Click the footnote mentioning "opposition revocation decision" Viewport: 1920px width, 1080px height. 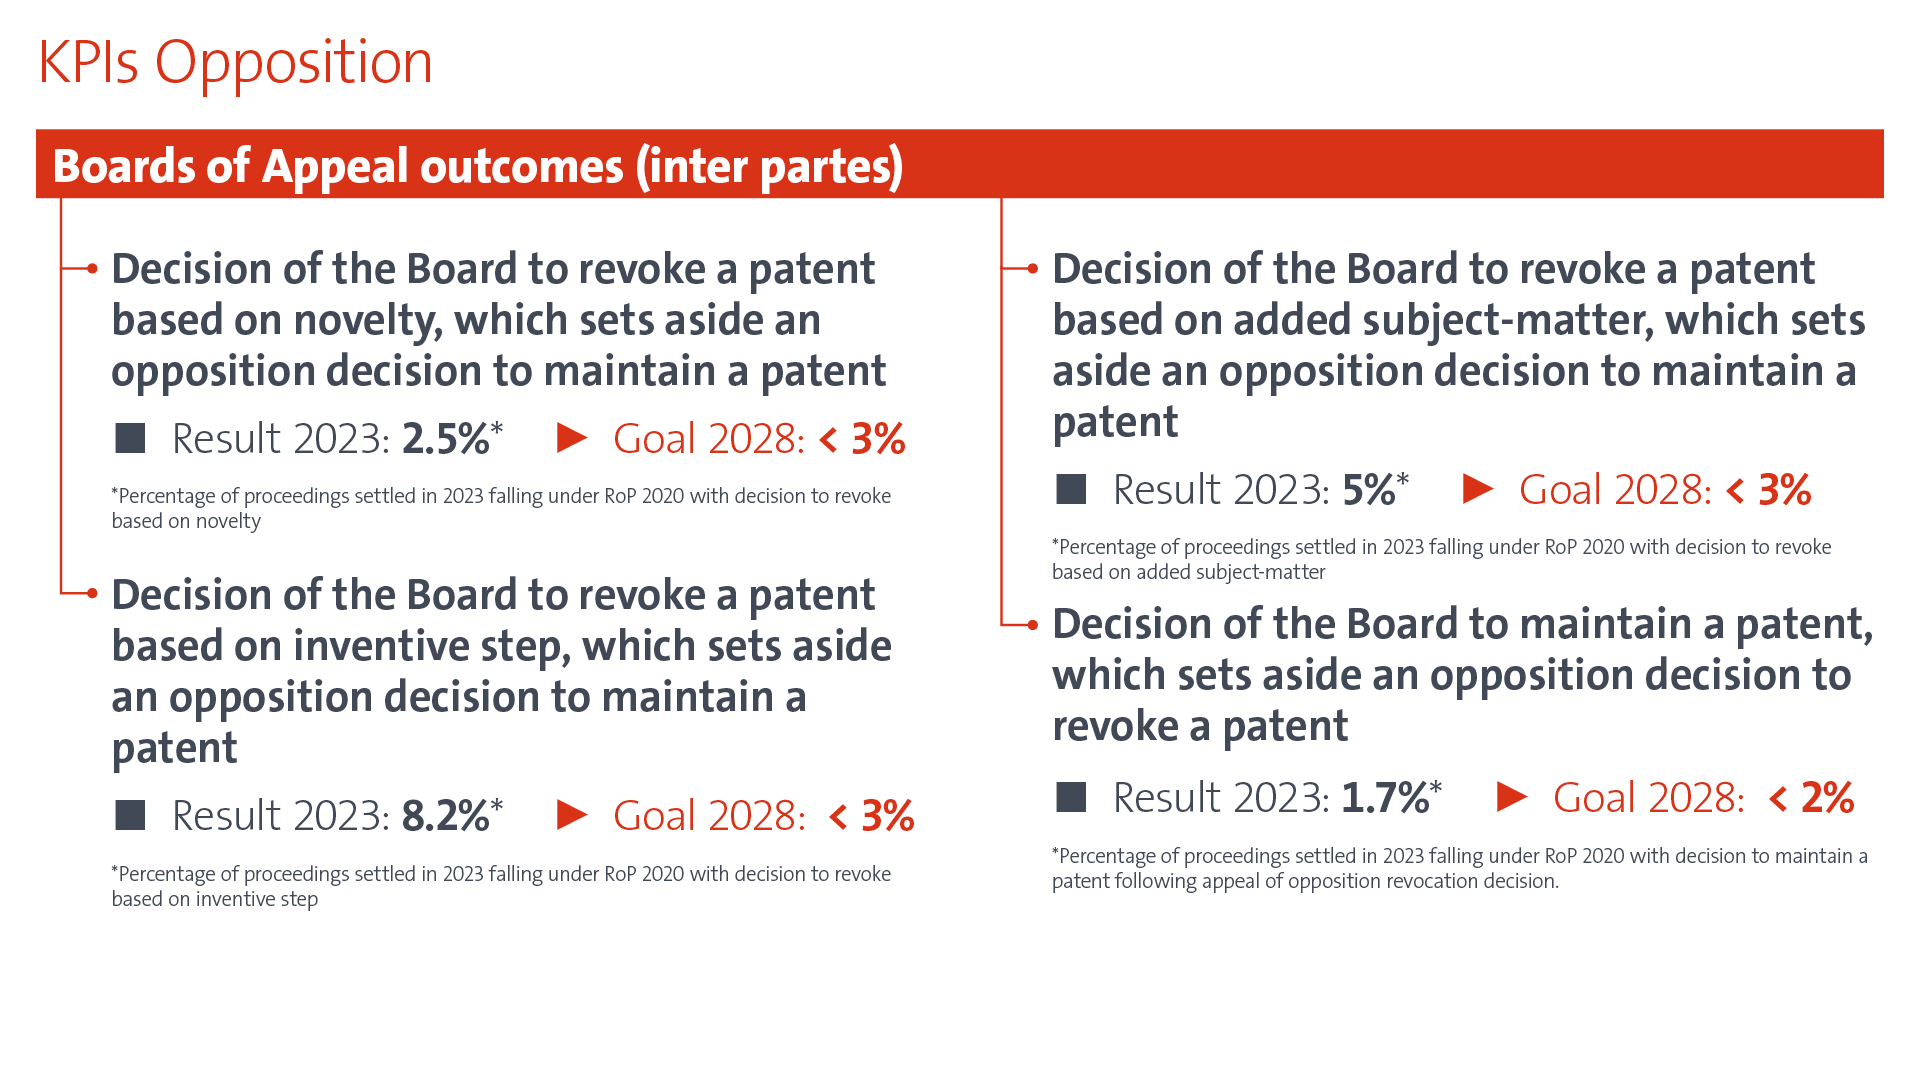point(1459,868)
